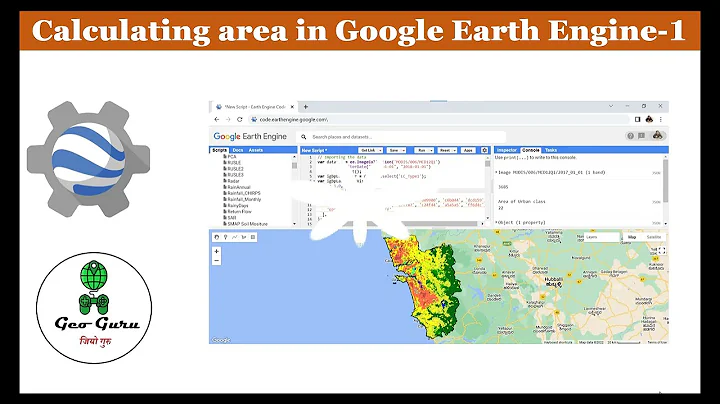This screenshot has height=404, width=720.
Task: Open the Radar script file
Action: click(231, 181)
